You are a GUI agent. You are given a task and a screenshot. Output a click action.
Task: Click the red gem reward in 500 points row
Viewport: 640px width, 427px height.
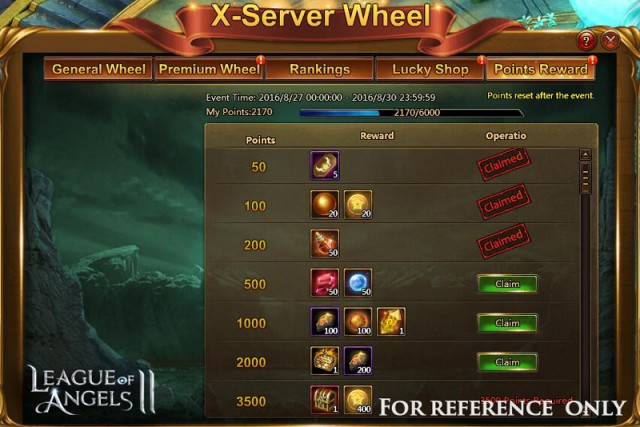[324, 282]
